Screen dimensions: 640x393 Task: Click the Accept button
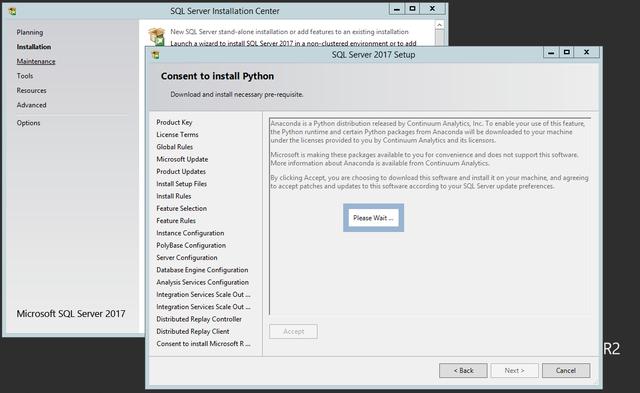click(293, 331)
